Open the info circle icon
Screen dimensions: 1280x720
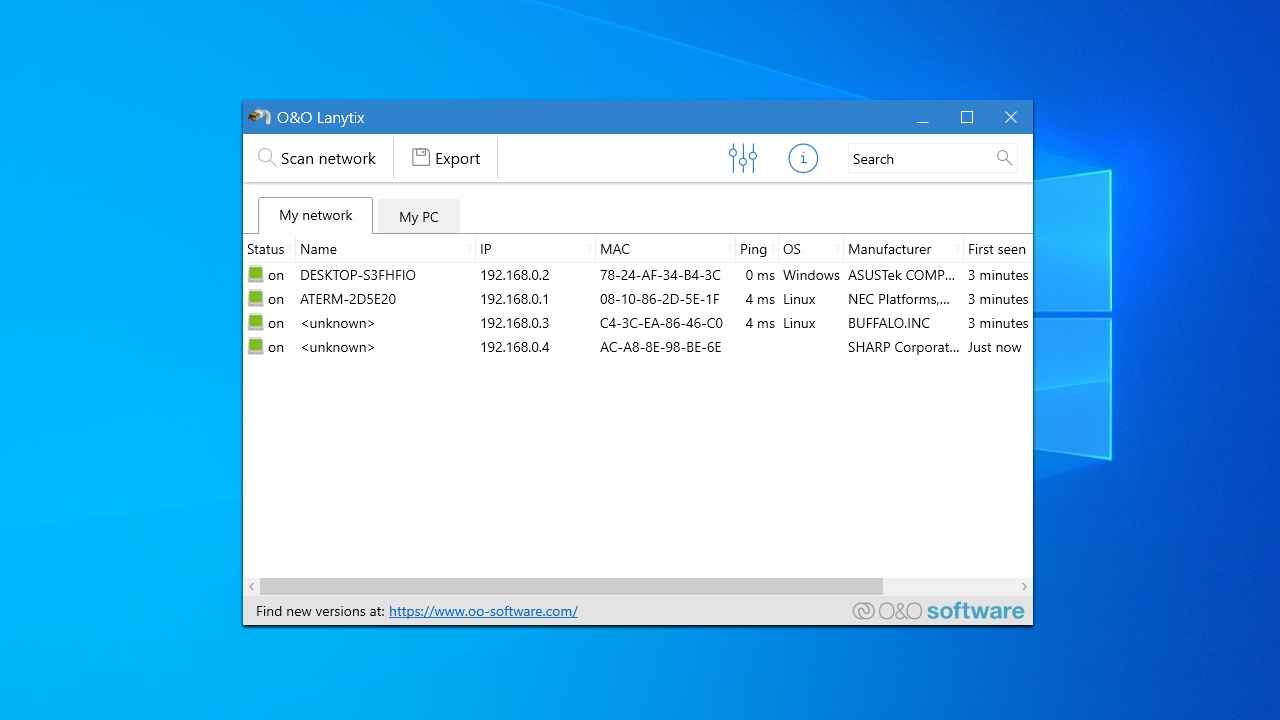click(x=803, y=158)
